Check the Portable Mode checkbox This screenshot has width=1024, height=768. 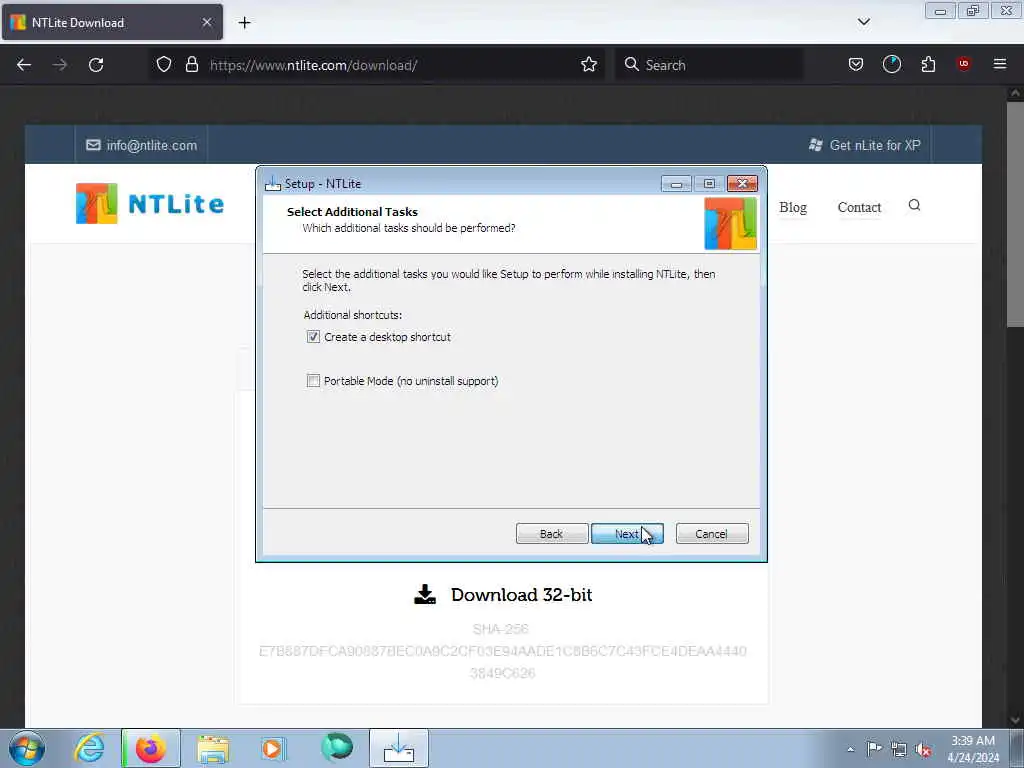coord(313,381)
